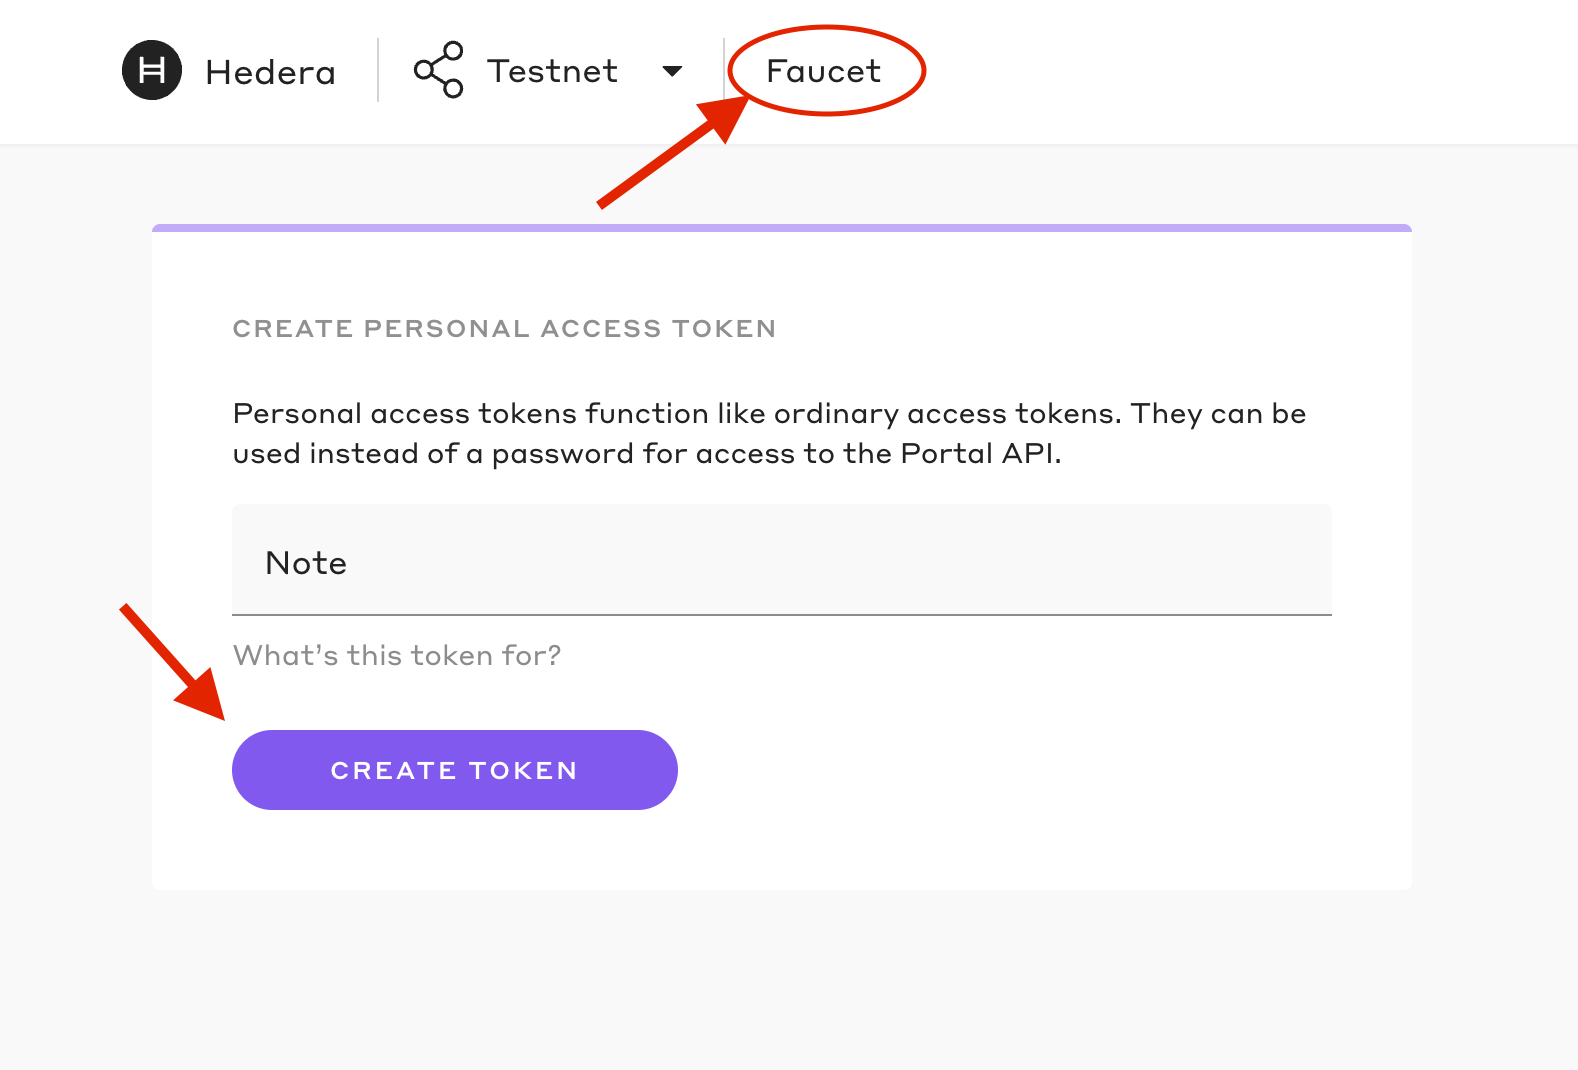Click the Hedera H logo icon

pyautogui.click(x=152, y=70)
